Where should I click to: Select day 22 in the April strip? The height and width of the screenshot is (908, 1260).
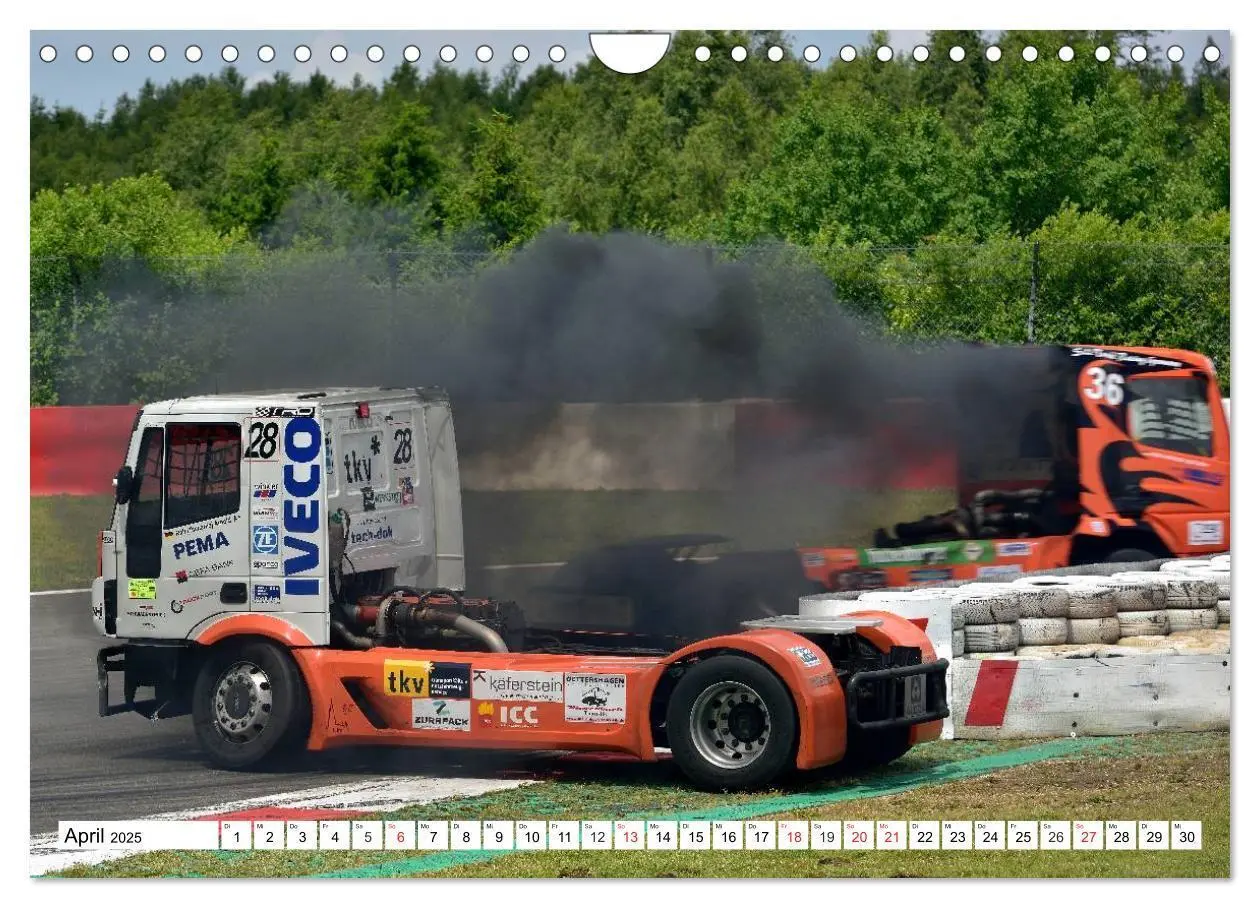[924, 836]
